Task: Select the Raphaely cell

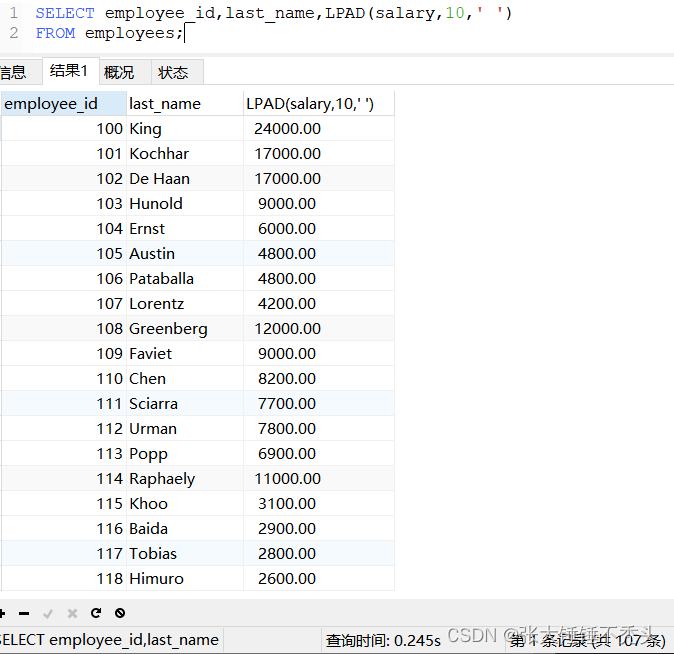Action: 185,479
